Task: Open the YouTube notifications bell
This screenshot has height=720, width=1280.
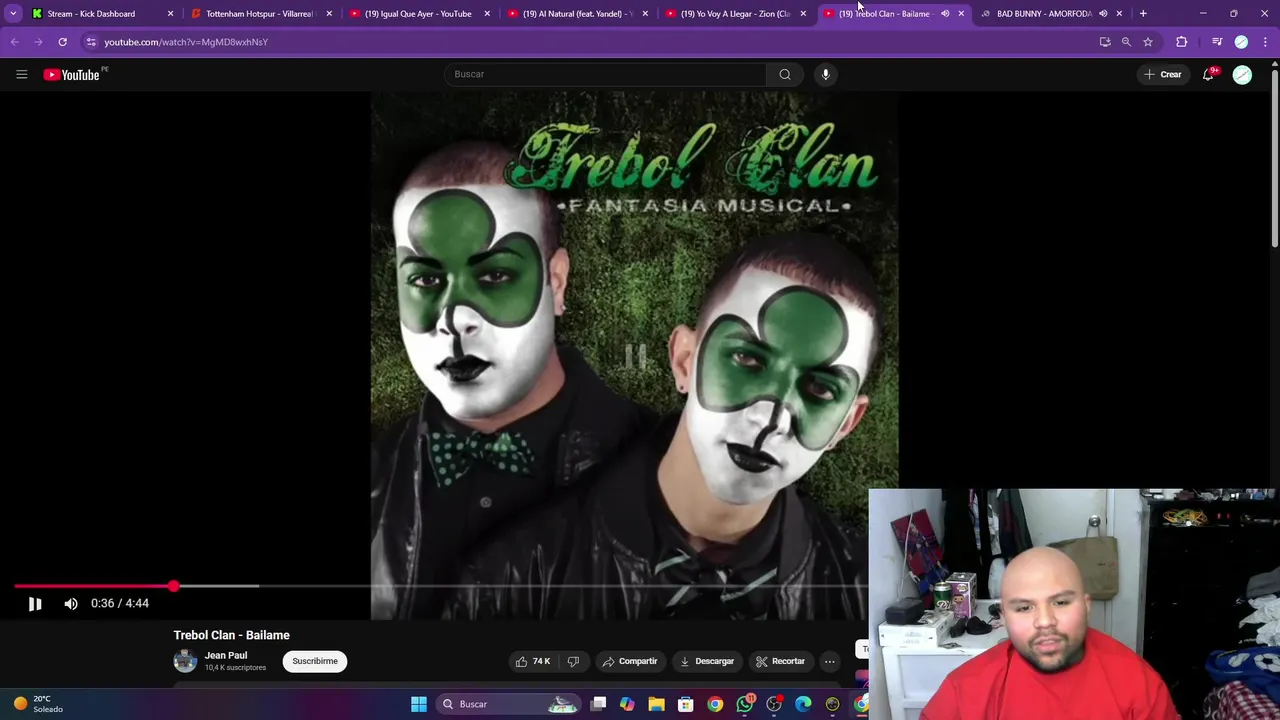Action: click(x=1208, y=74)
